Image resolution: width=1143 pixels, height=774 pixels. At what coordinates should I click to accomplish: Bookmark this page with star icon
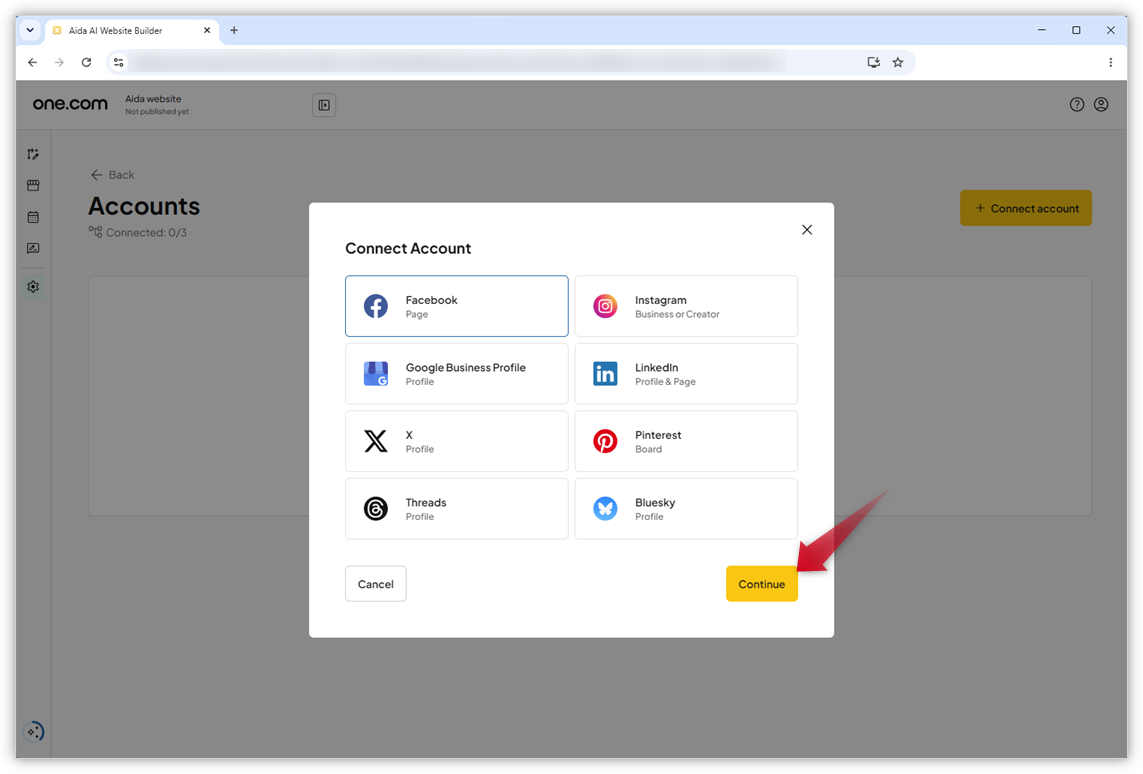pyautogui.click(x=898, y=63)
